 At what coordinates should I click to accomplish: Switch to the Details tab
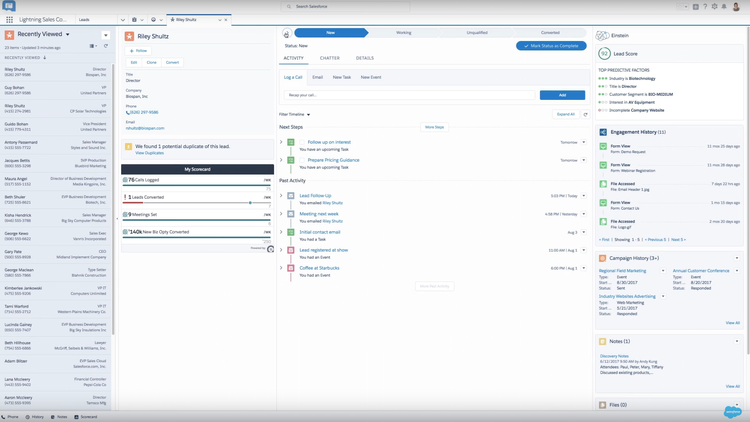[364, 58]
